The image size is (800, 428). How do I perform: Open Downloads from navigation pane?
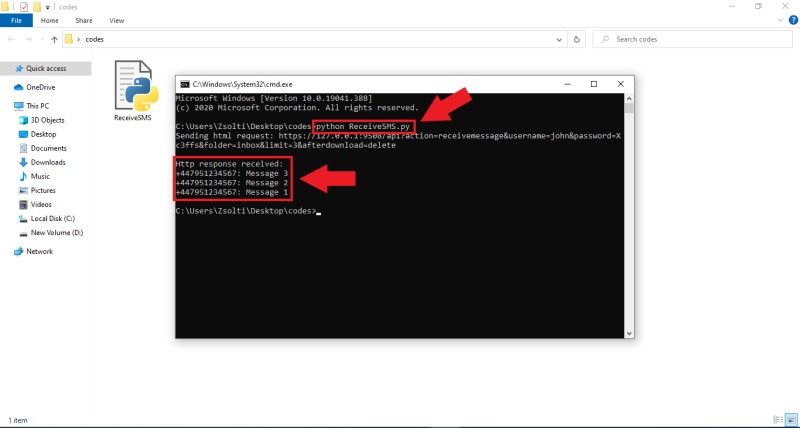48,162
